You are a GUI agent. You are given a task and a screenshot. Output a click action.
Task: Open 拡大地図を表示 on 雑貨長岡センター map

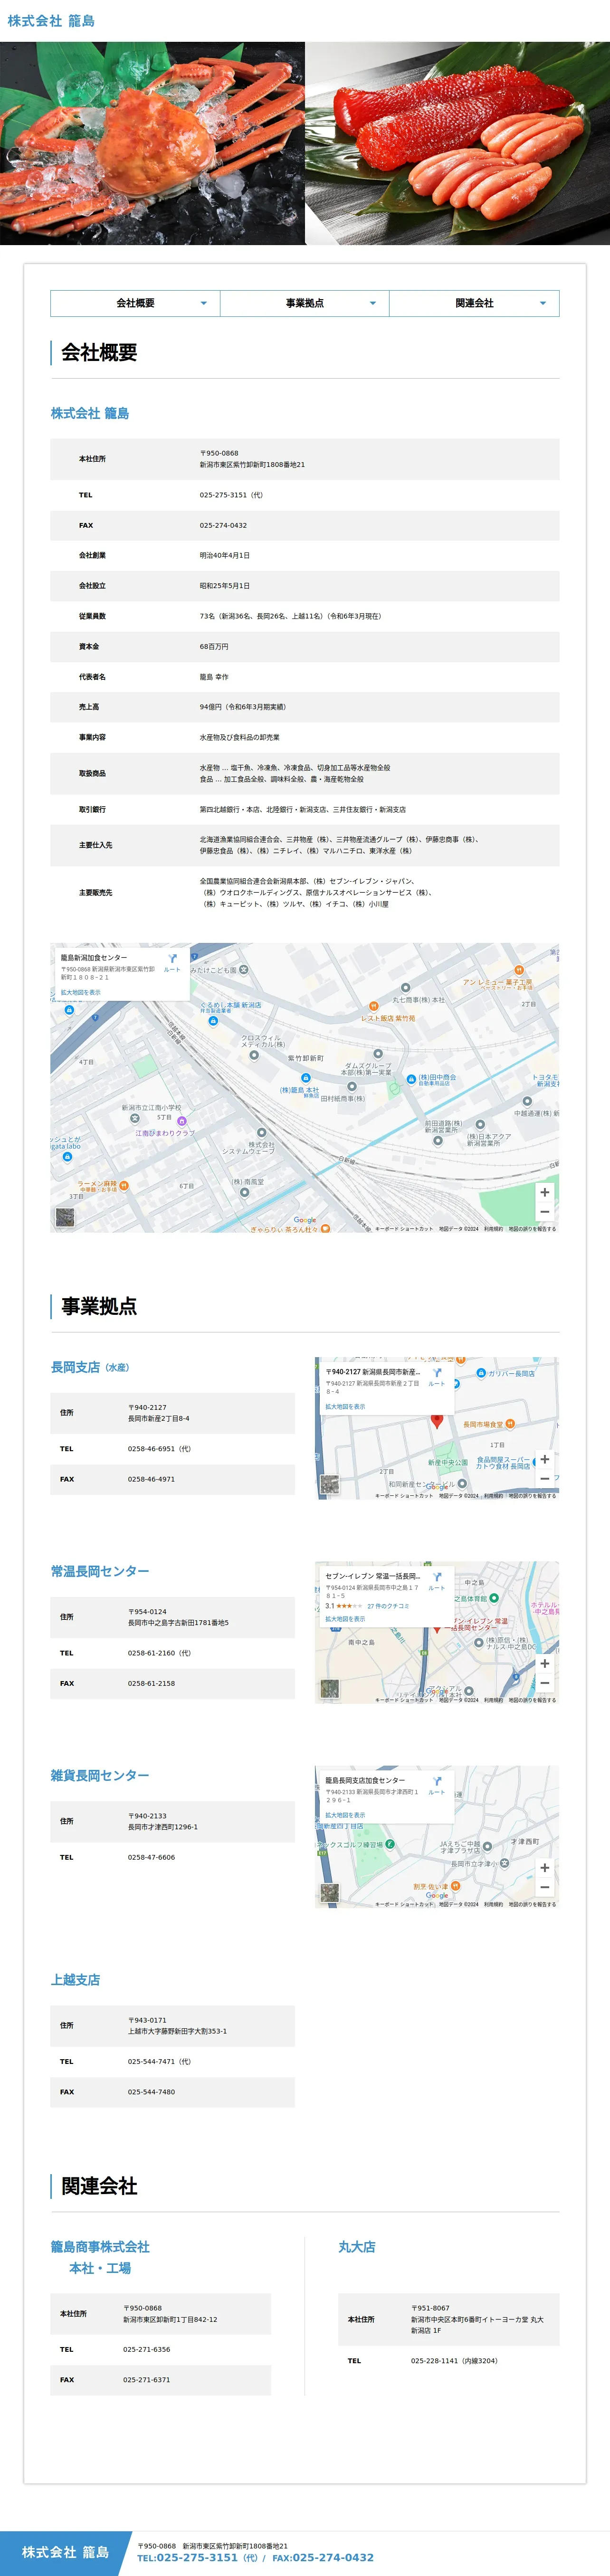click(346, 1814)
